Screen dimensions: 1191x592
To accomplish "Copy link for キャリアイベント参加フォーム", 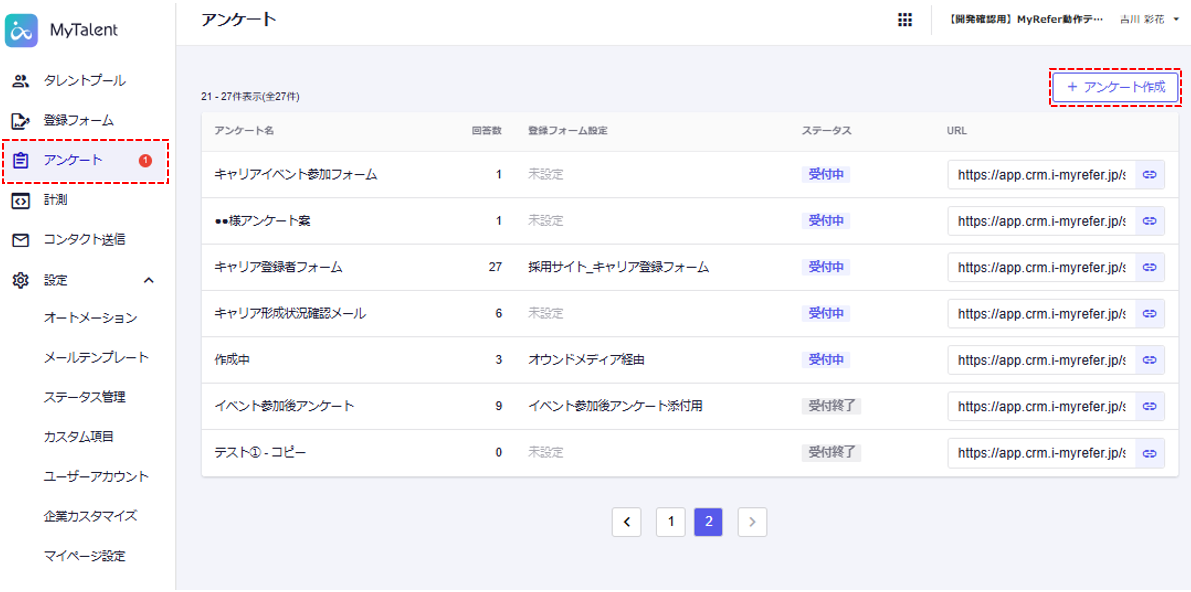I will point(1150,174).
